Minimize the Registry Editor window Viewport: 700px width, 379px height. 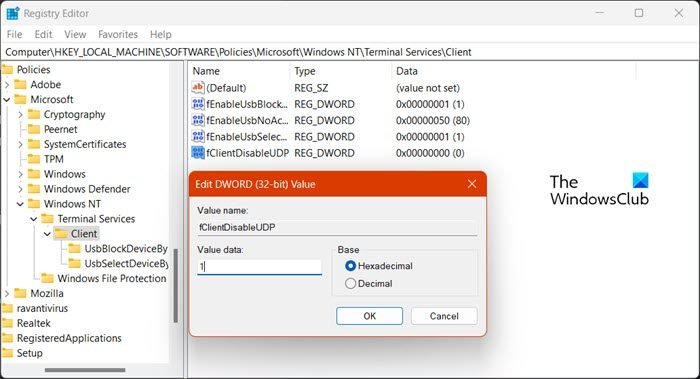pyautogui.click(x=600, y=13)
